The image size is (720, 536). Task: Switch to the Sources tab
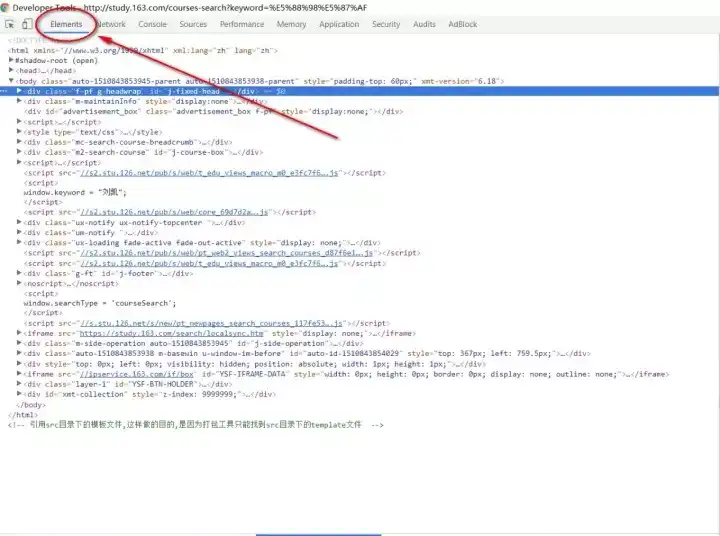(193, 24)
